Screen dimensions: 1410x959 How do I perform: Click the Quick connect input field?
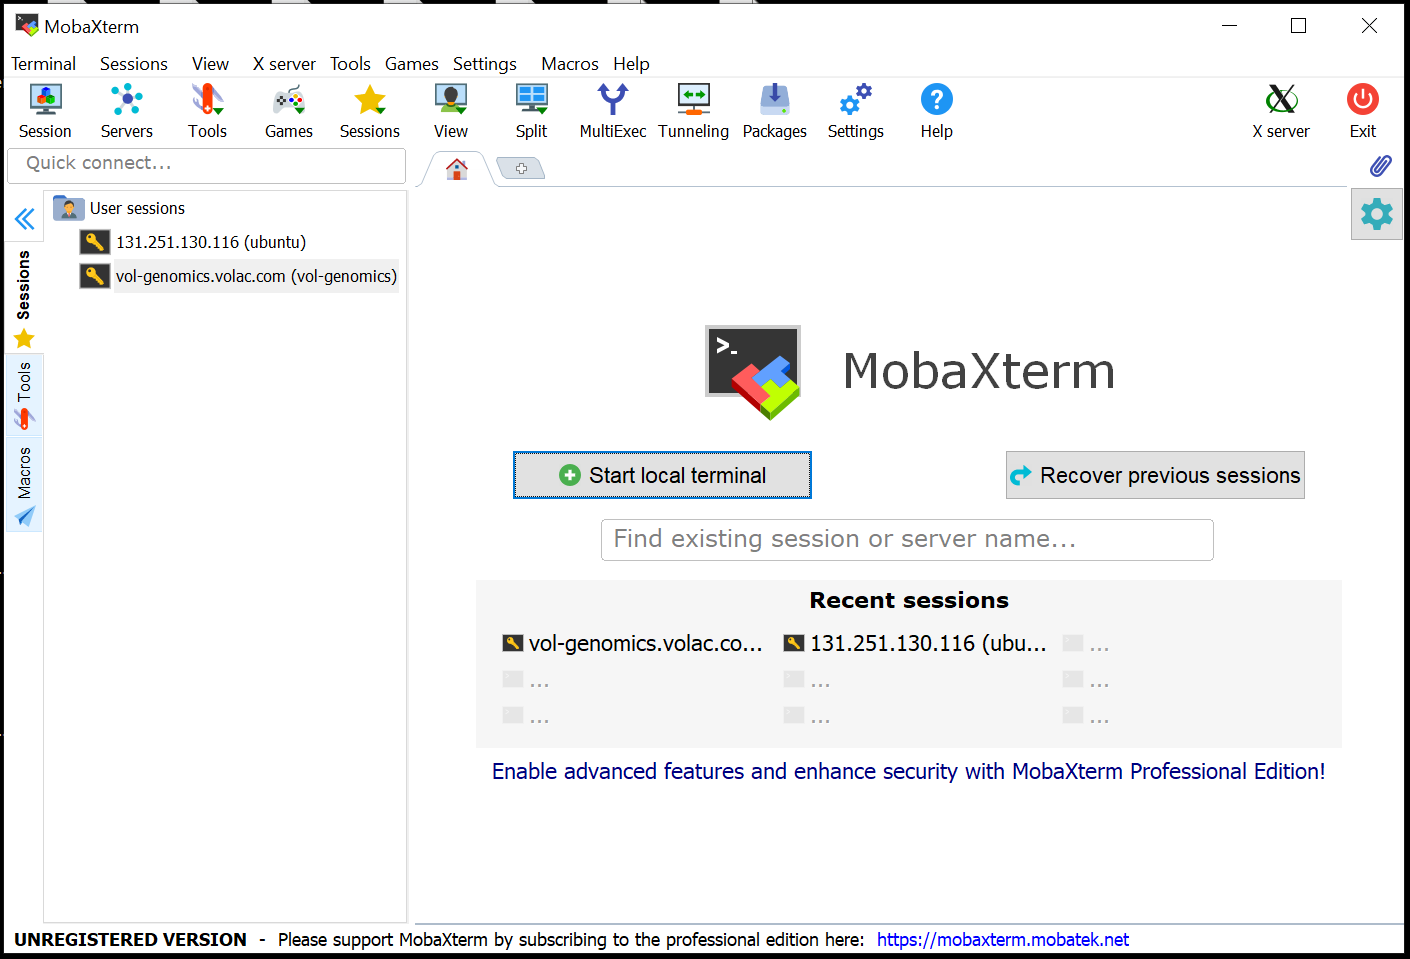tap(206, 165)
